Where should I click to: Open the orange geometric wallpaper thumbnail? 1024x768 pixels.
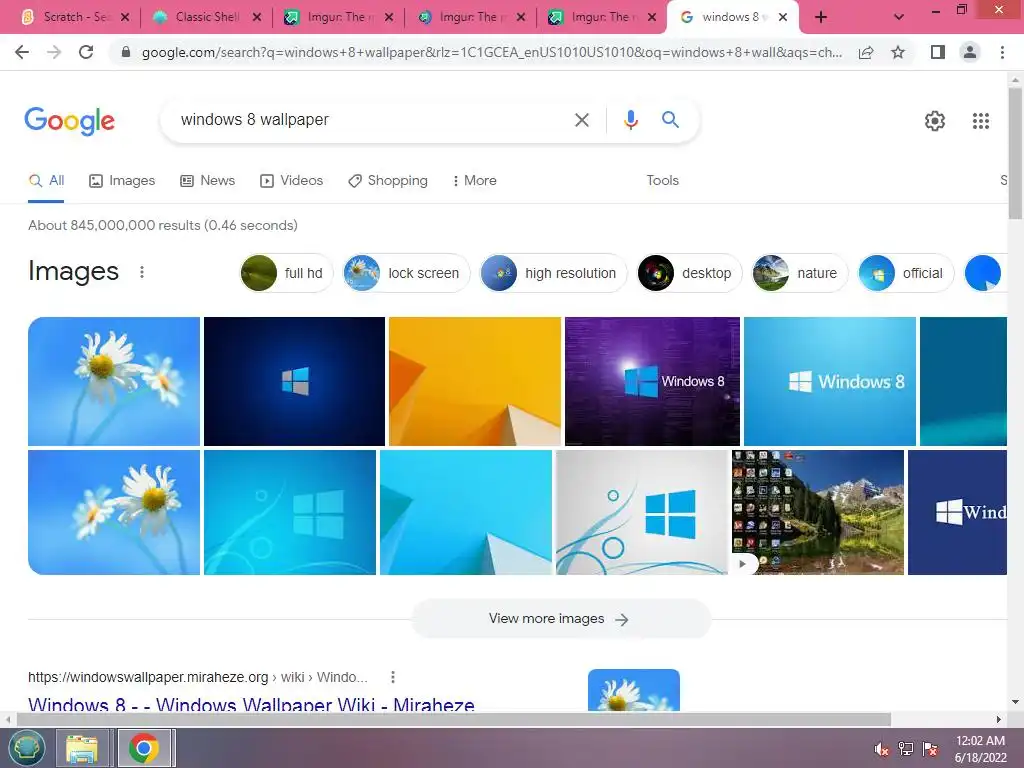coord(475,381)
